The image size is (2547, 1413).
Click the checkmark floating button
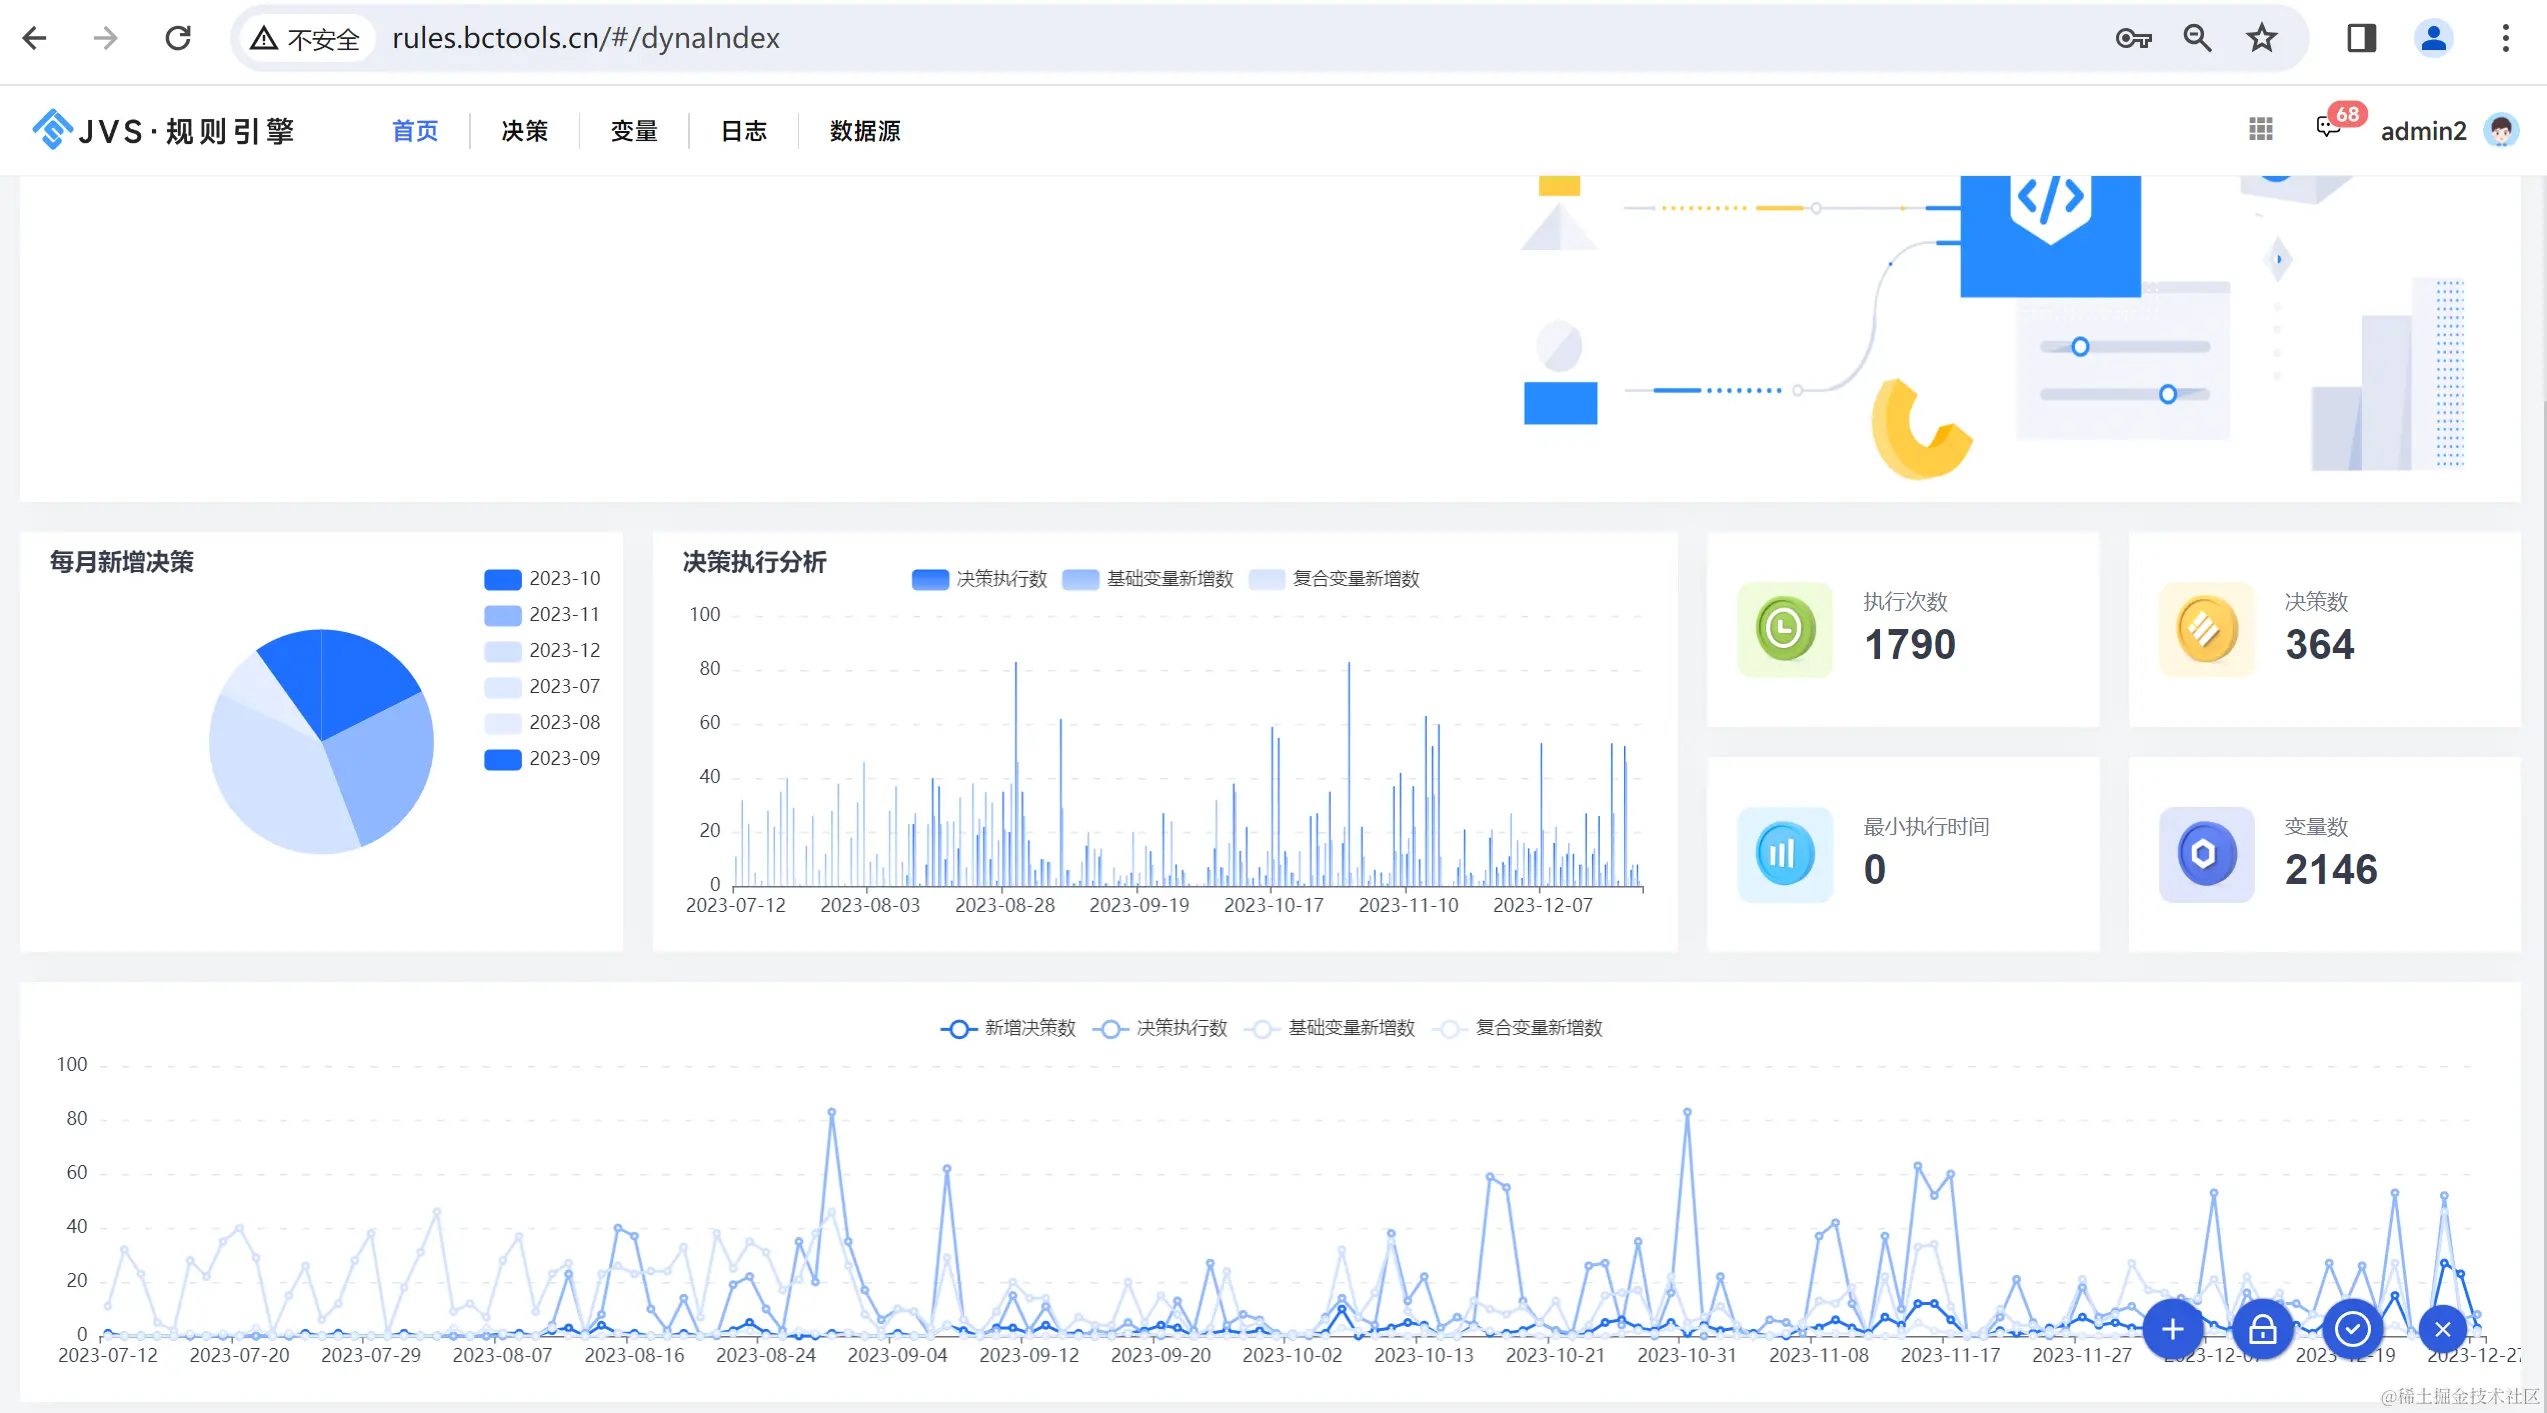point(2352,1330)
